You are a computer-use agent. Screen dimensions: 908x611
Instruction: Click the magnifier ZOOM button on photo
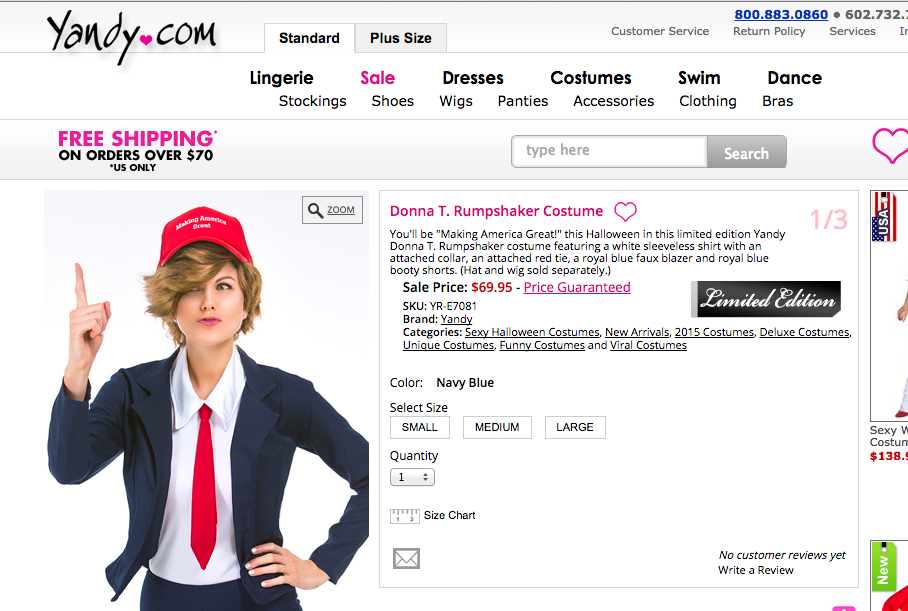pyautogui.click(x=332, y=210)
